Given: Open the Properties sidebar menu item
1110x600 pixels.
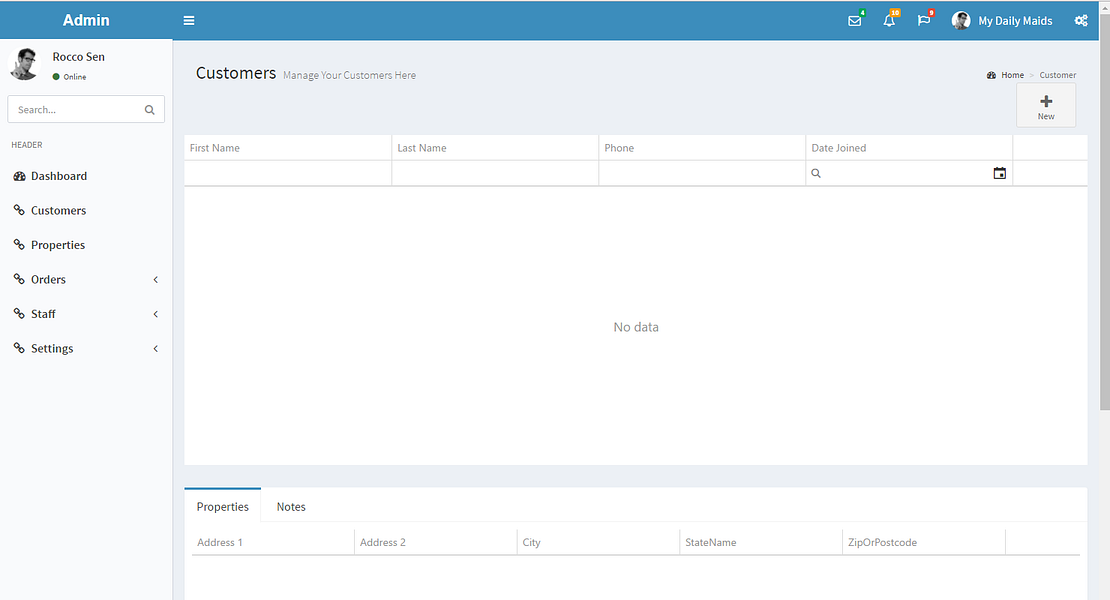Looking at the screenshot, I should click(86, 245).
